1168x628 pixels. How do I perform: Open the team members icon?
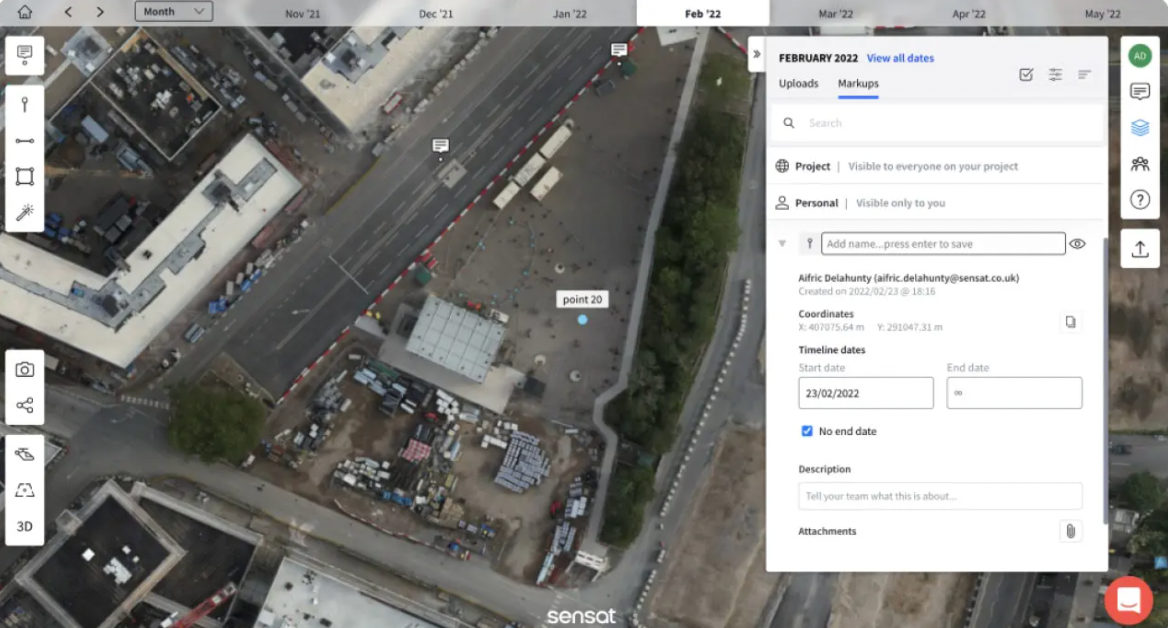1140,164
